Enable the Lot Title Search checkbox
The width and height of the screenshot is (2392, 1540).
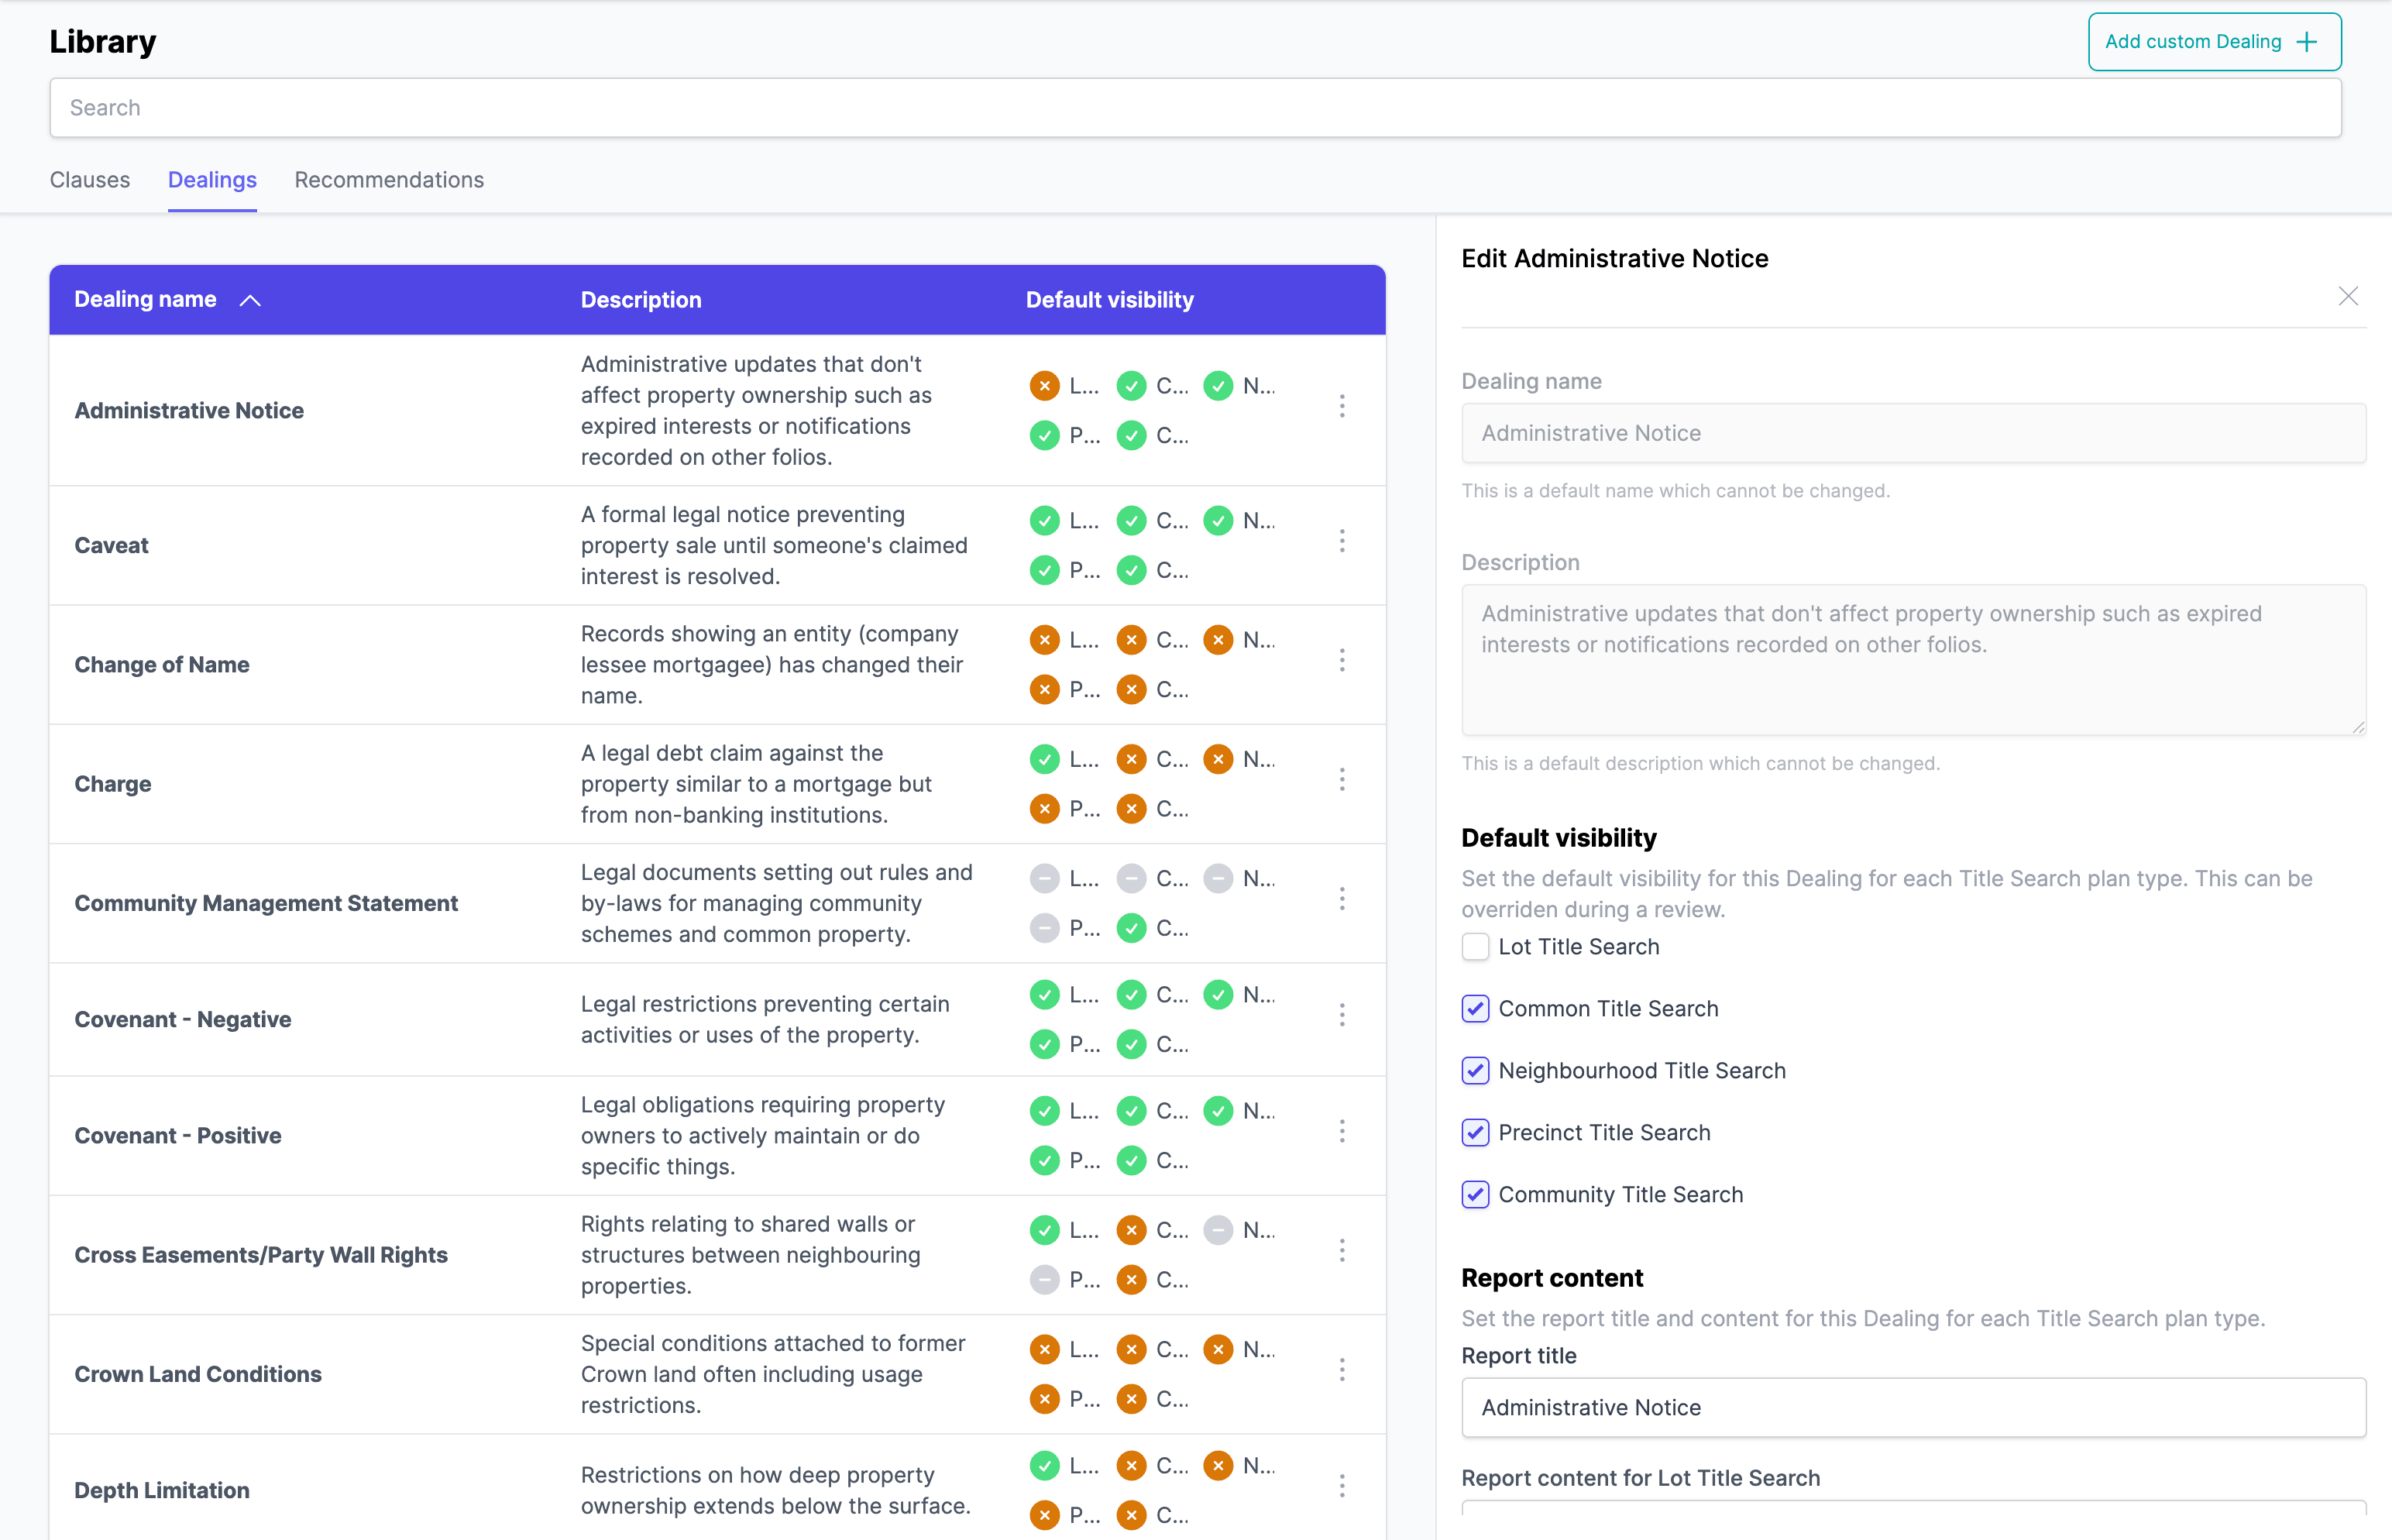pos(1475,947)
